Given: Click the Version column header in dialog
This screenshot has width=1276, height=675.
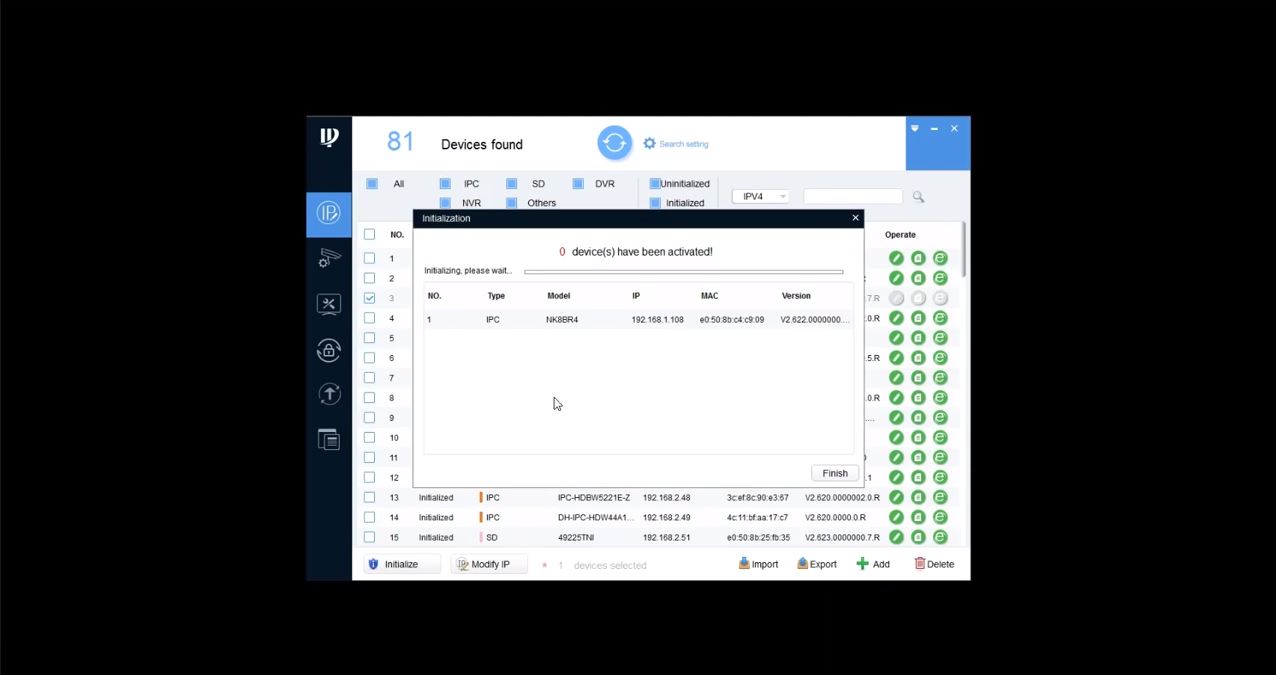Looking at the screenshot, I should tap(796, 296).
